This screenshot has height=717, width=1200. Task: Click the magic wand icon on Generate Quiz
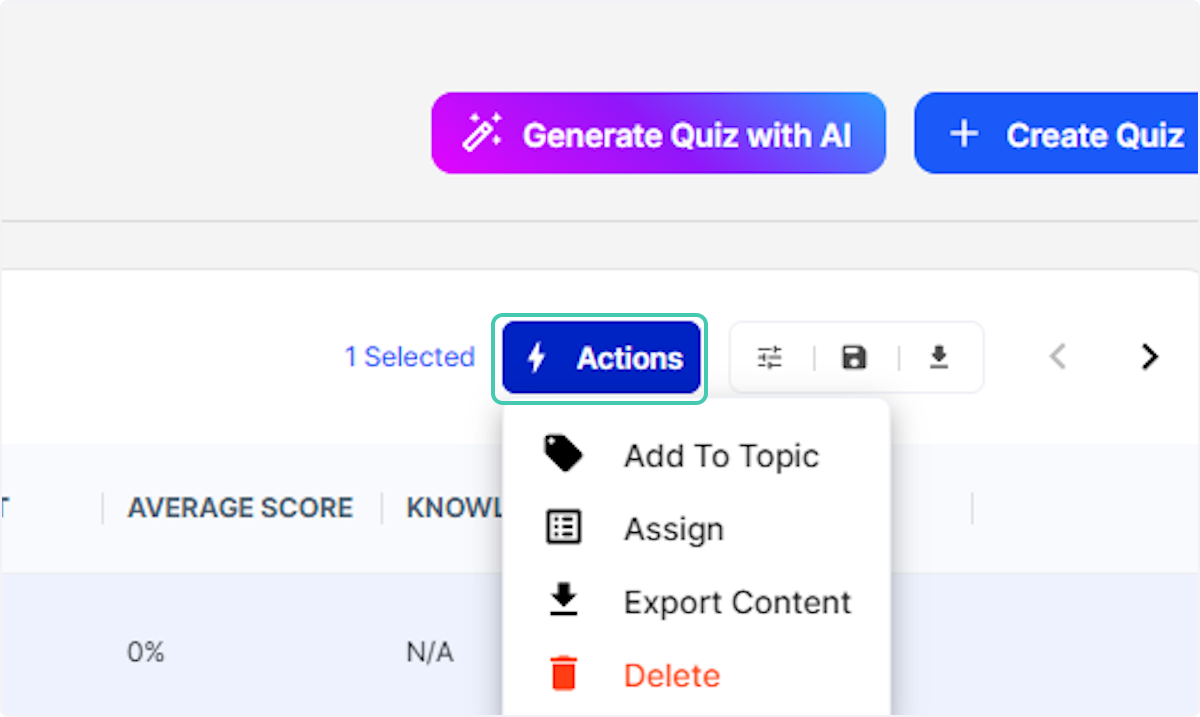click(482, 132)
